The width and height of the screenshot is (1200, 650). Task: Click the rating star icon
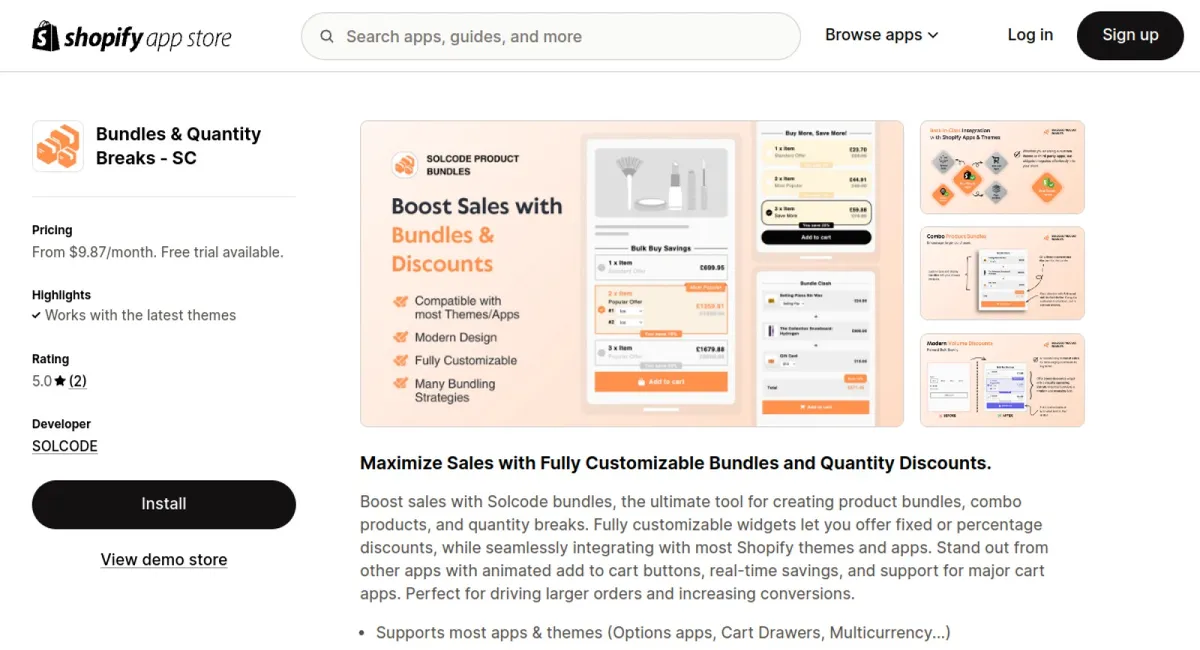click(60, 381)
